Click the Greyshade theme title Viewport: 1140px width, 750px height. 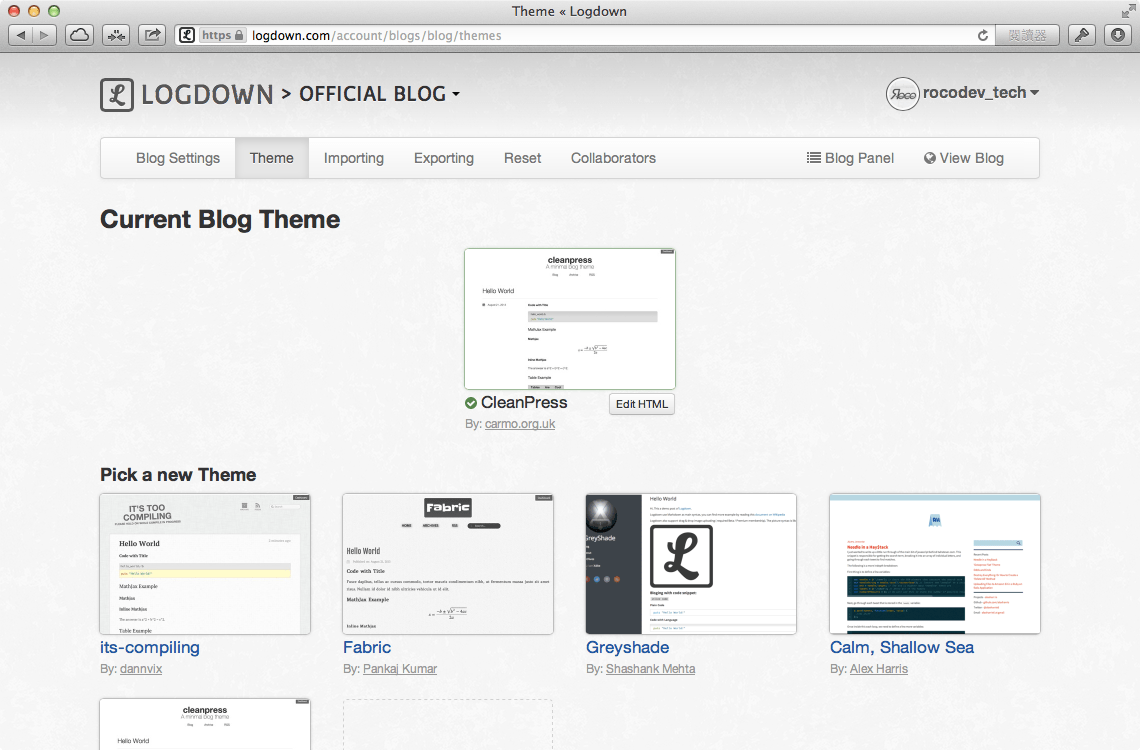tap(627, 648)
